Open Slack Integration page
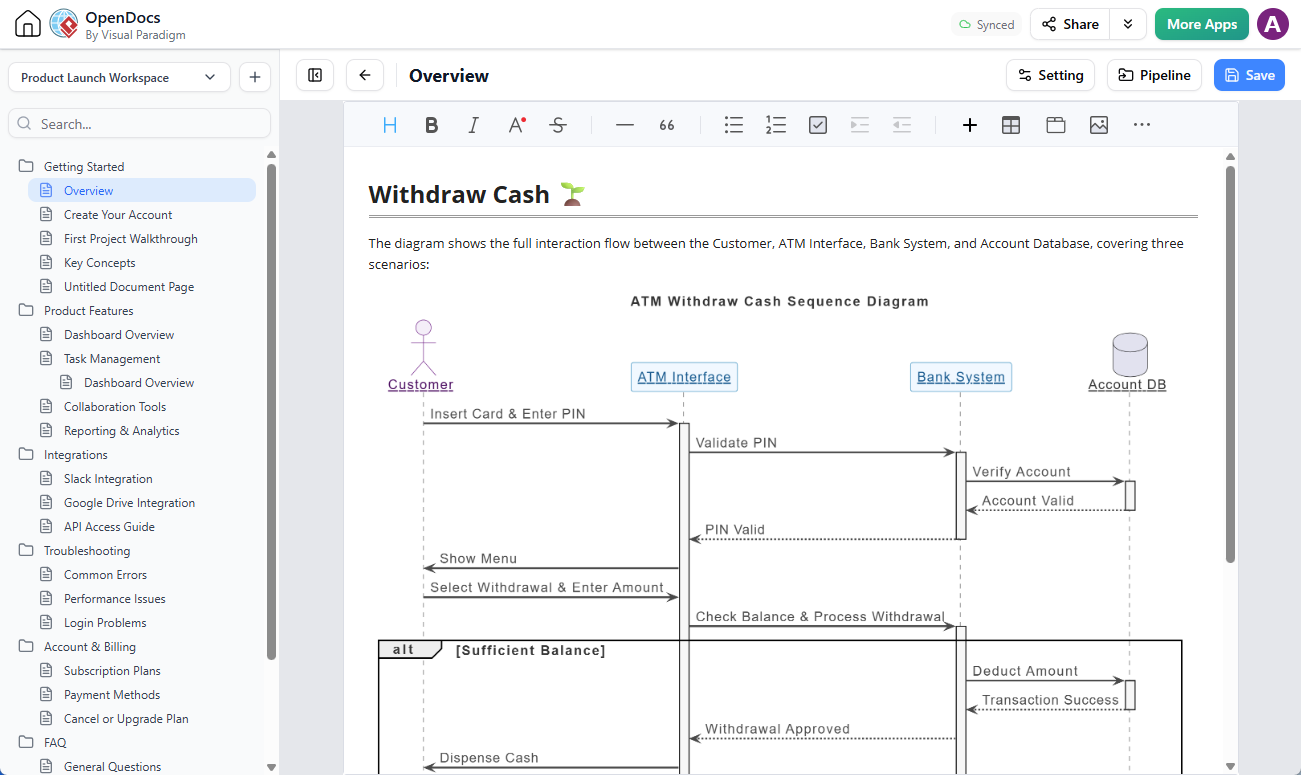Image resolution: width=1301 pixels, height=775 pixels. [x=108, y=479]
